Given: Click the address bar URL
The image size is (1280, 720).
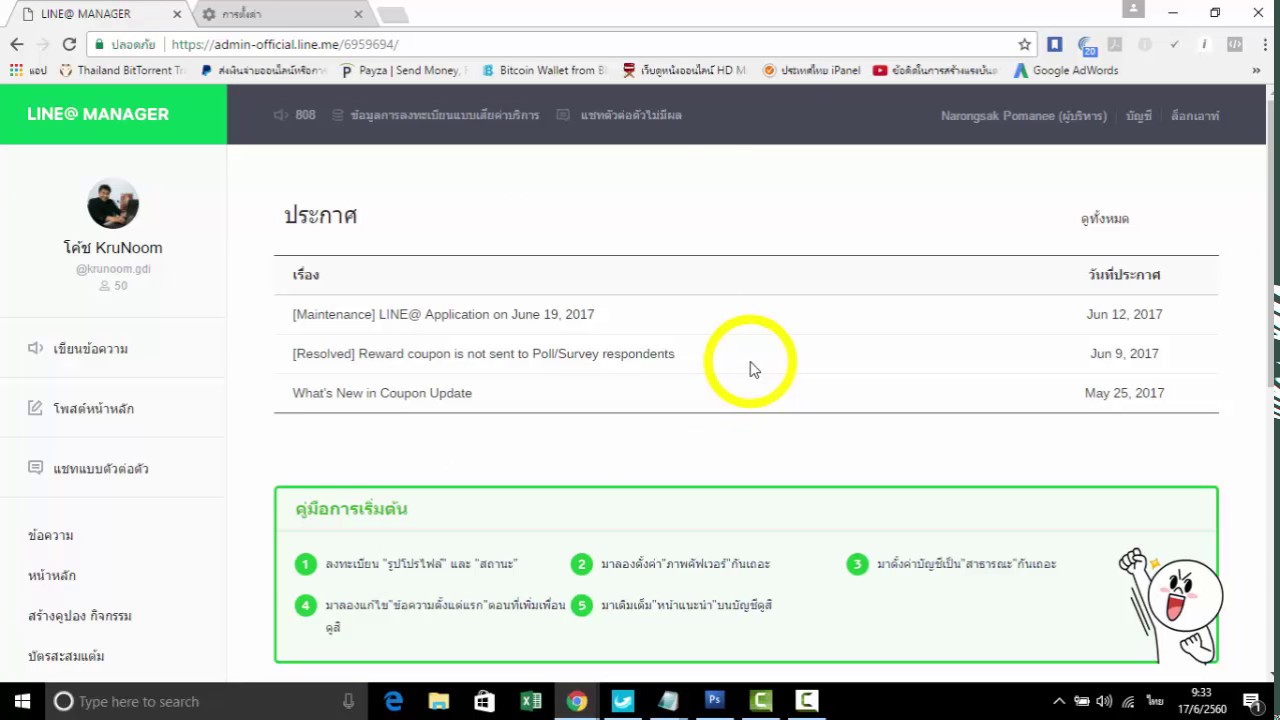Looking at the screenshot, I should click(285, 44).
